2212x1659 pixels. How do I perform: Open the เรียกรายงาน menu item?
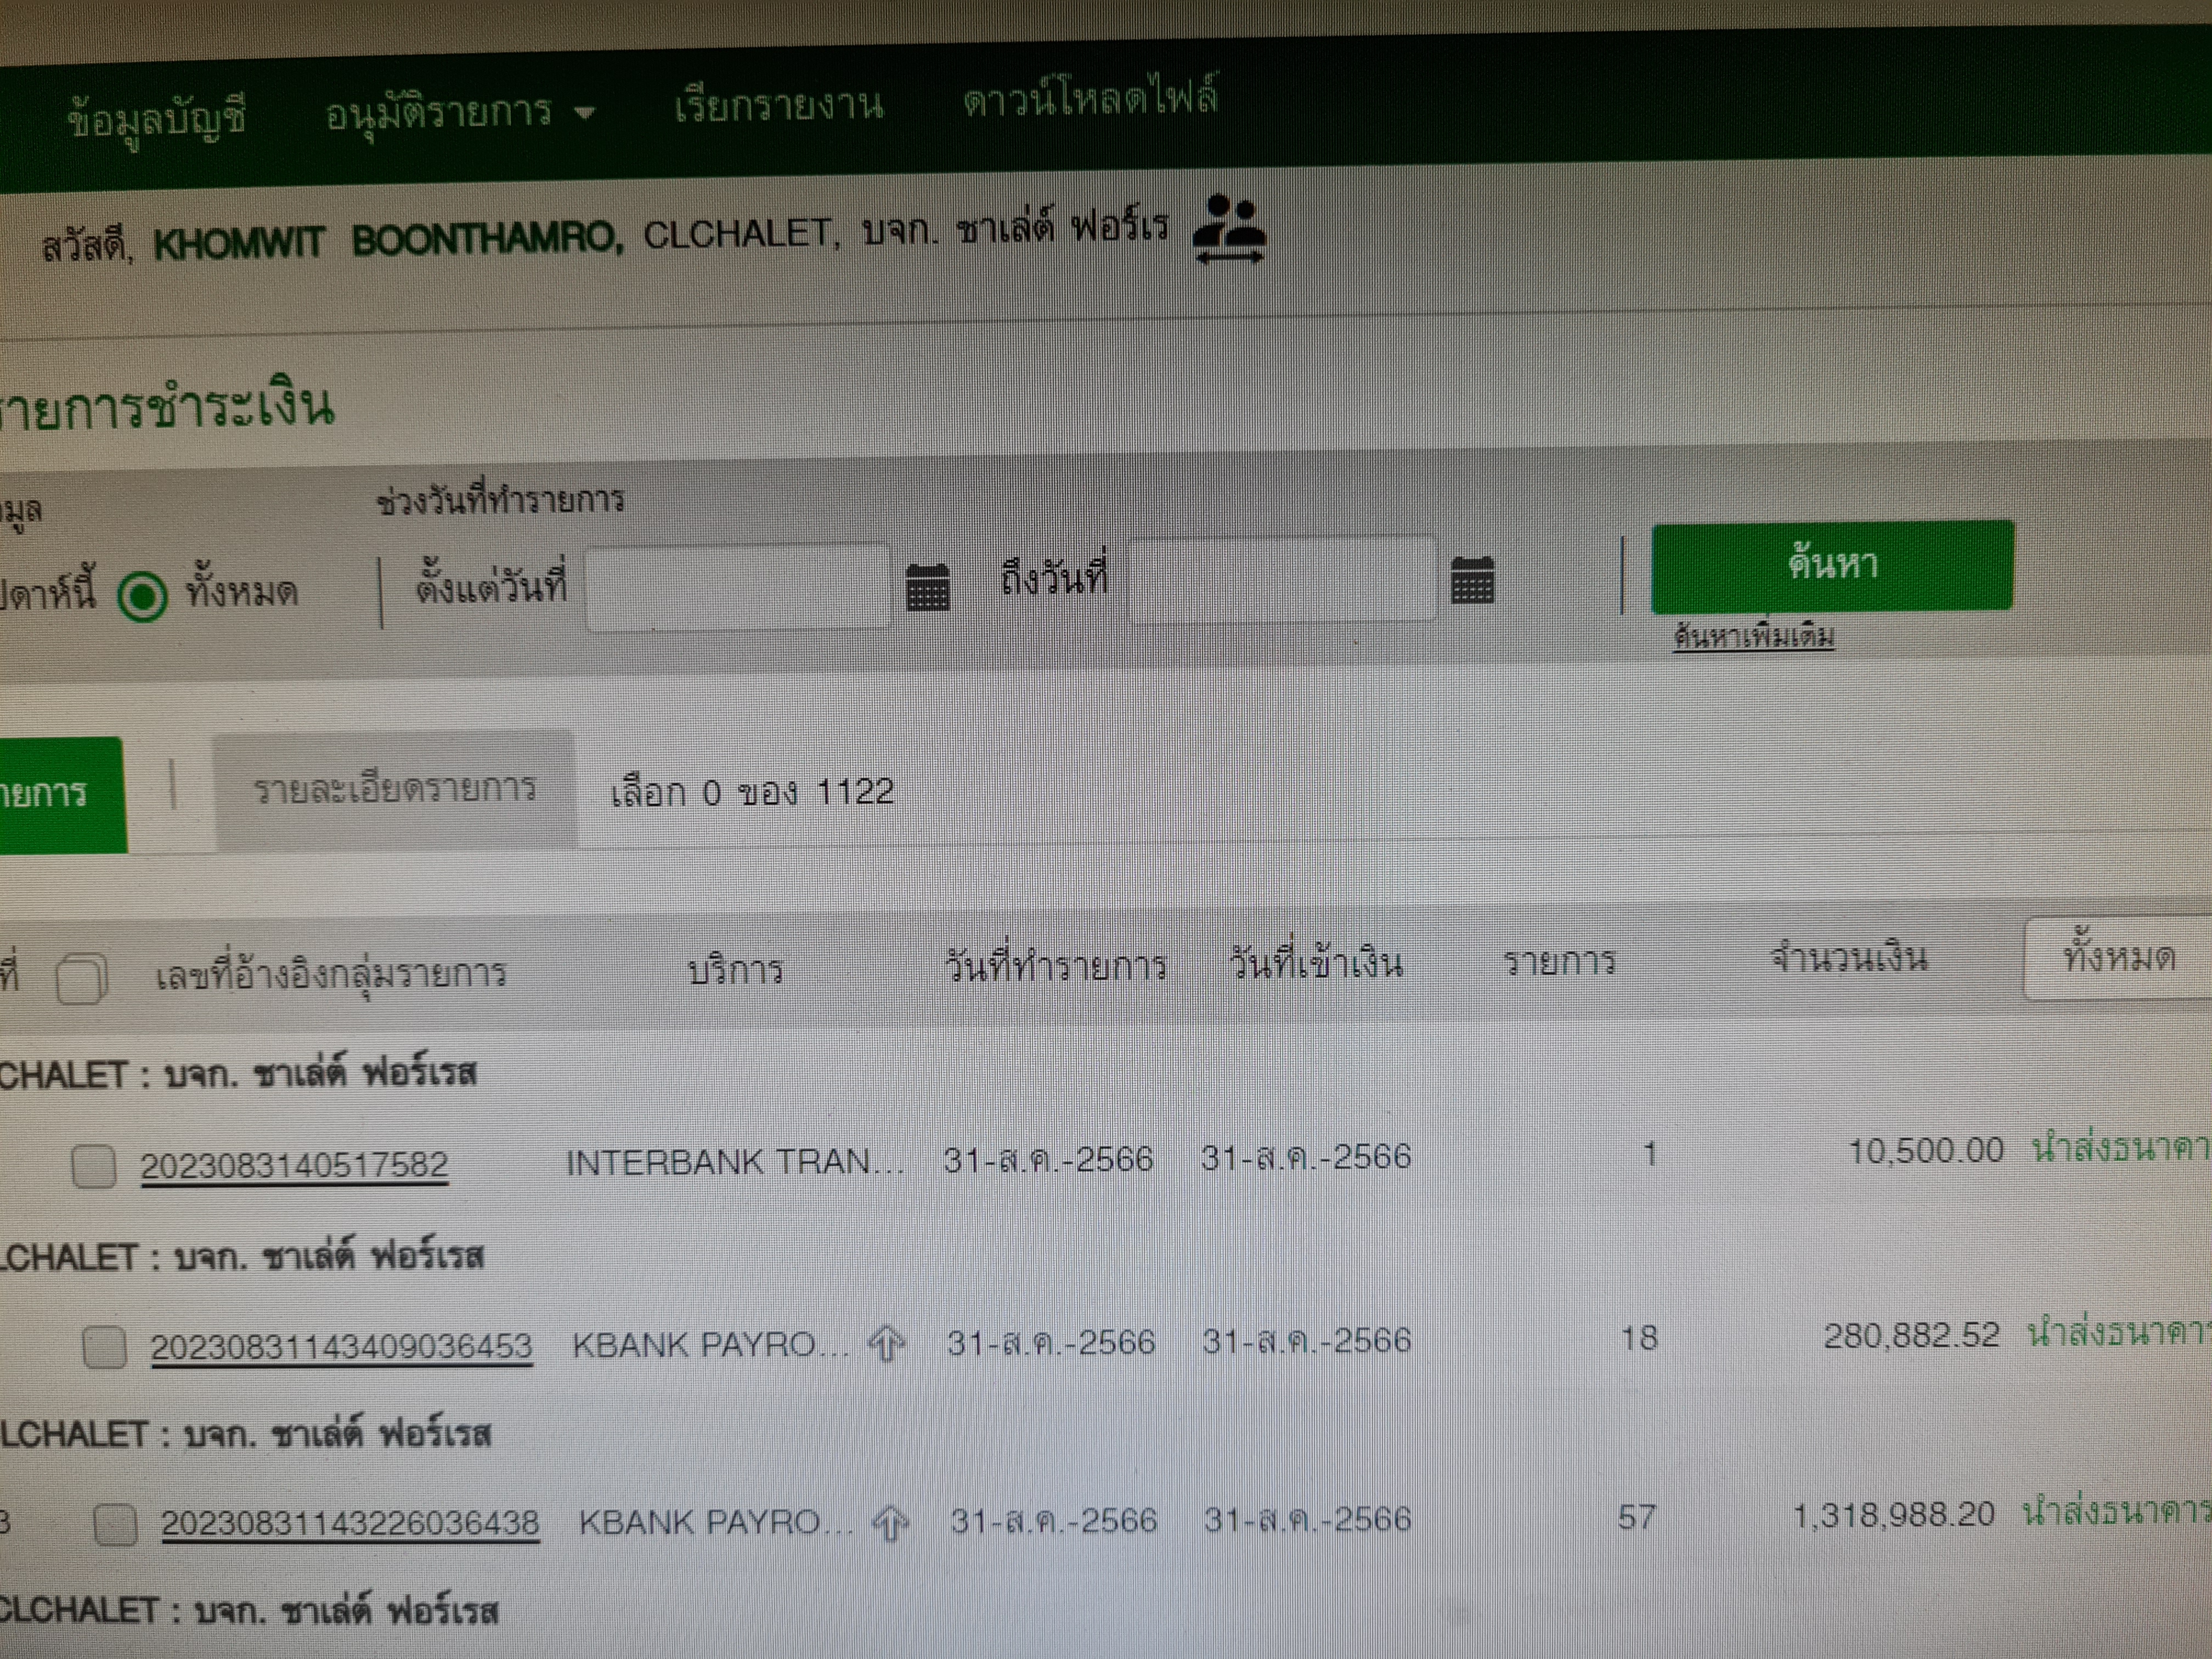pyautogui.click(x=778, y=106)
